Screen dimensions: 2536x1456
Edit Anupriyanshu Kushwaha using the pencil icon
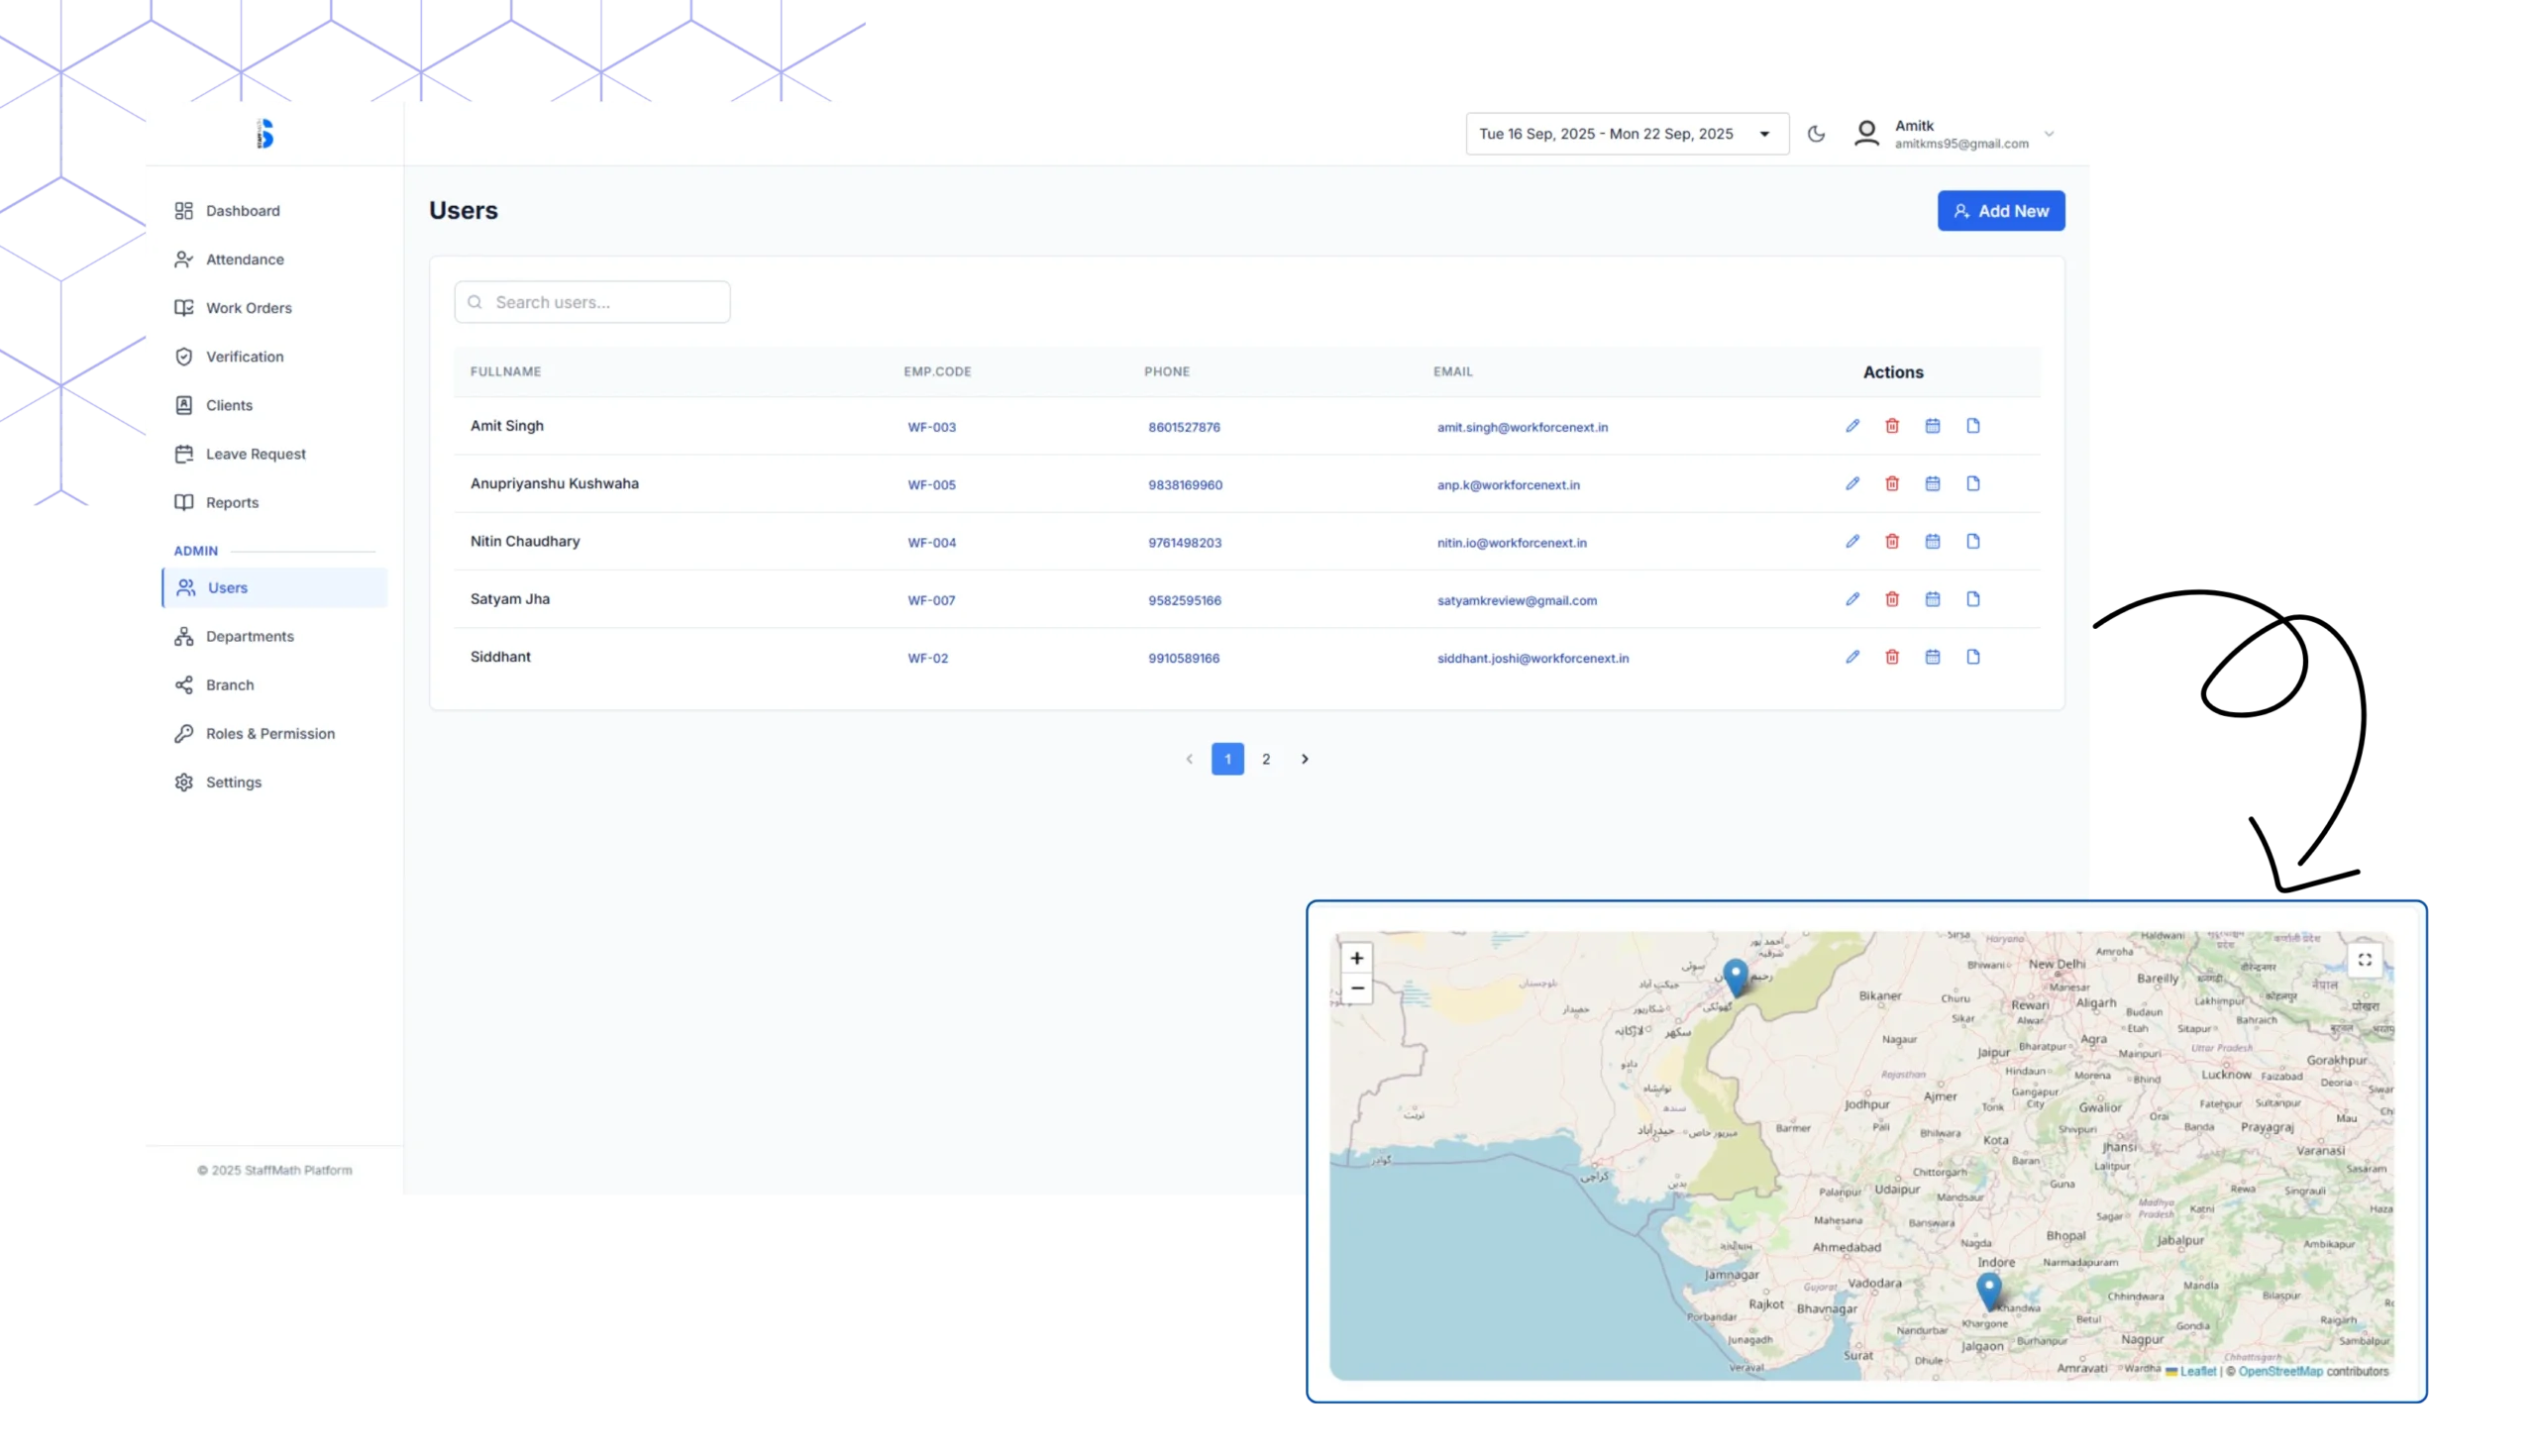click(1852, 484)
